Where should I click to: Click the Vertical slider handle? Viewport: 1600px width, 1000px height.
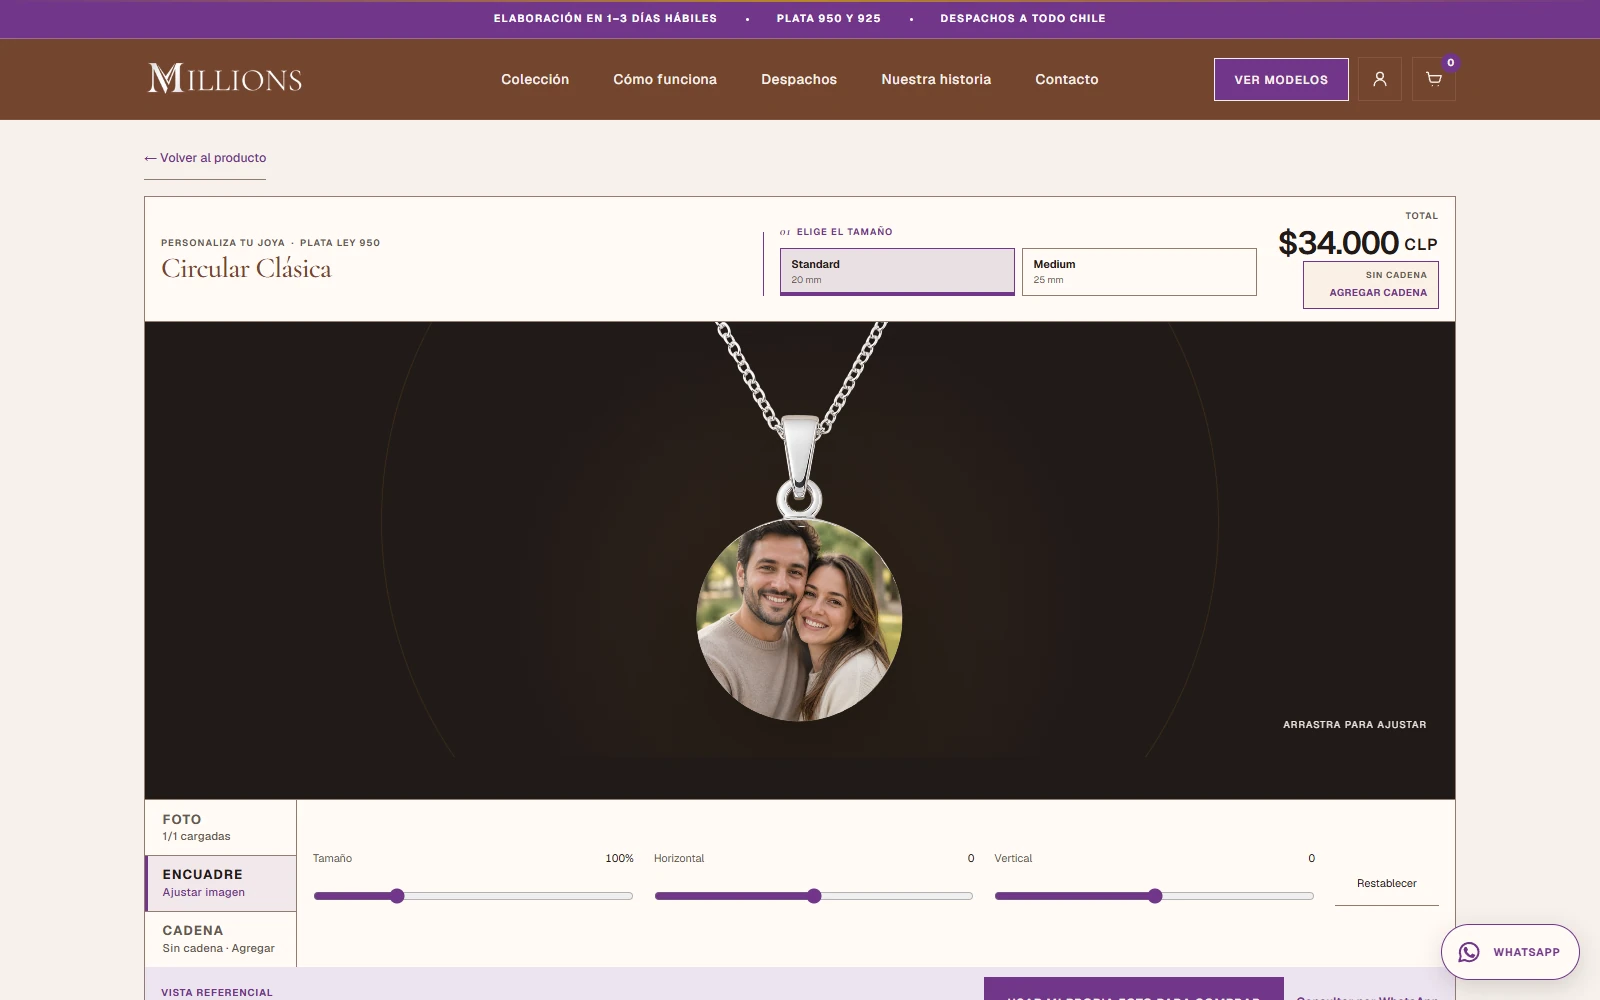[1155, 896]
